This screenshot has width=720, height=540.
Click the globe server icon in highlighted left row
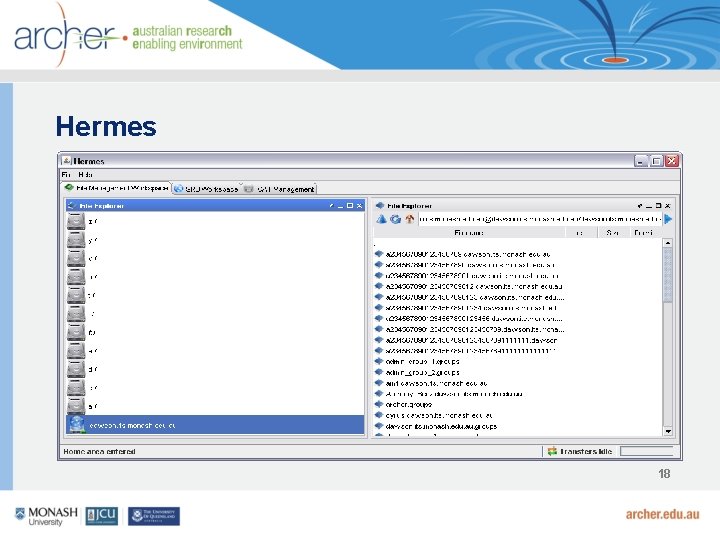tap(77, 425)
